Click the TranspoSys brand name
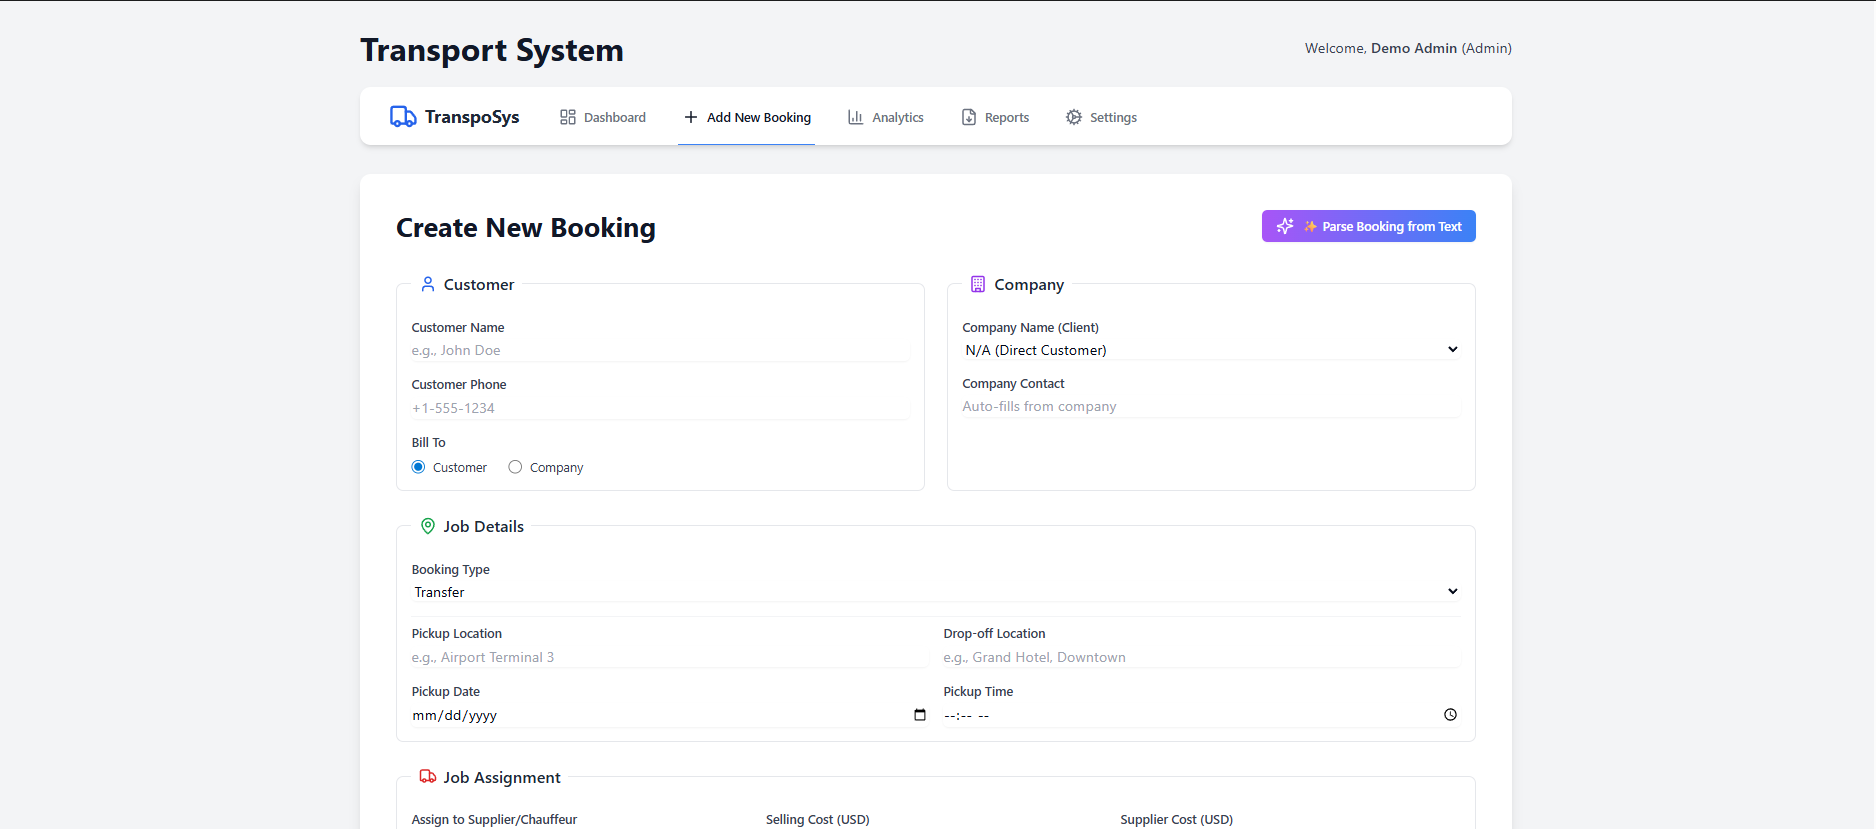The height and width of the screenshot is (829, 1876). coord(472,117)
